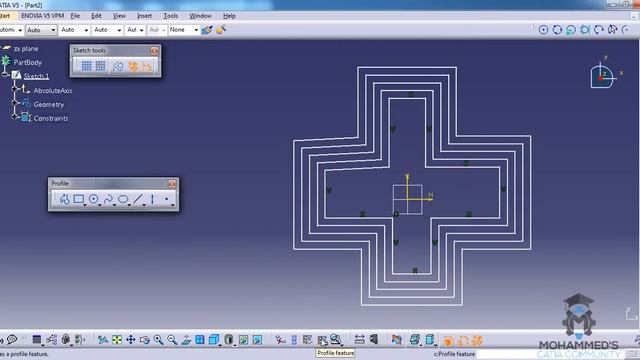Click the Painter icon beside None dropdown
Screen dimensions: 640x360
207,30
